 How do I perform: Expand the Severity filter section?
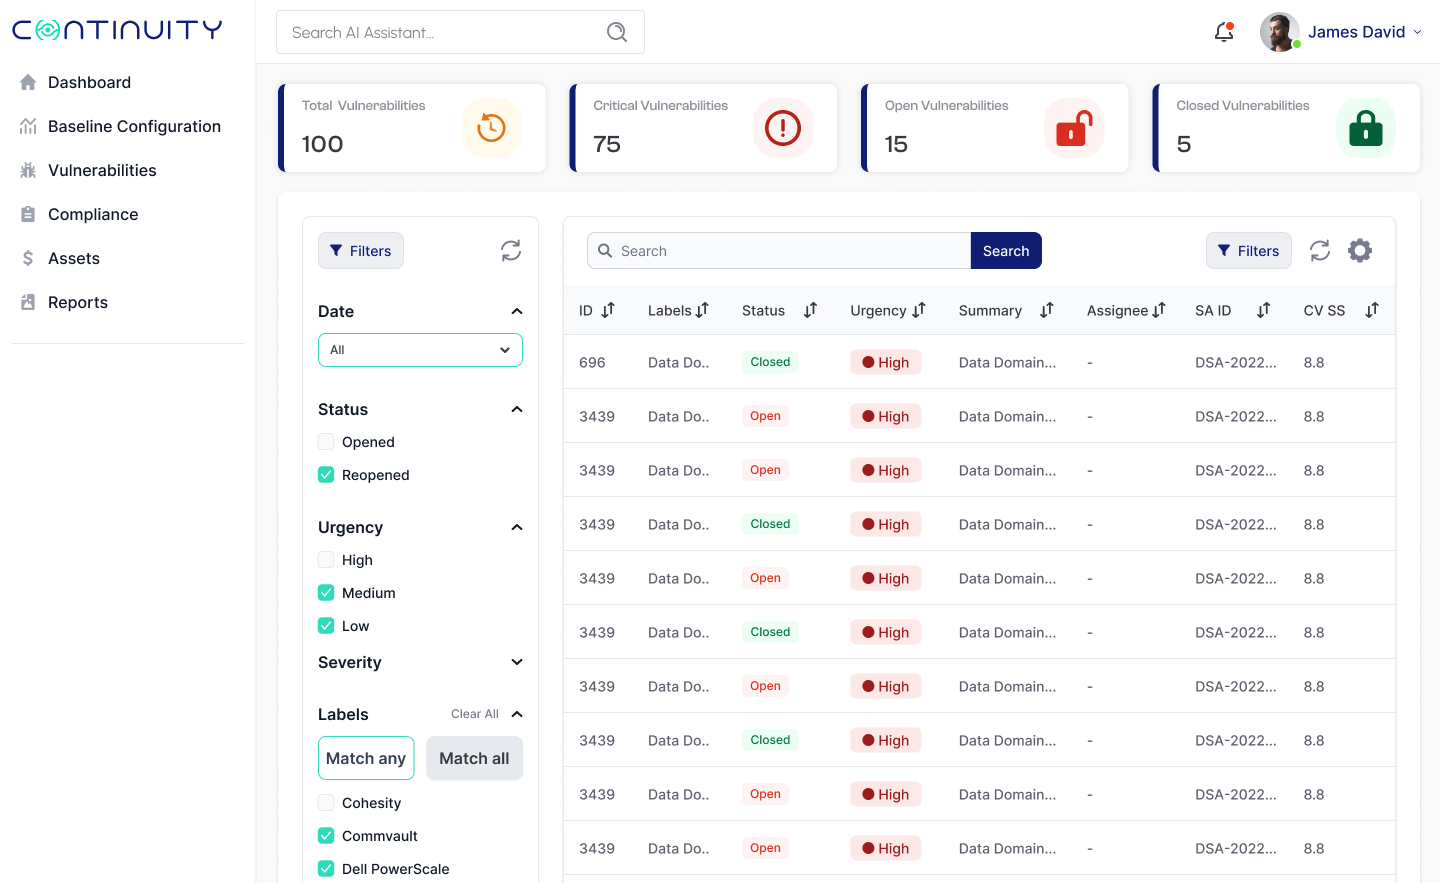pos(516,662)
